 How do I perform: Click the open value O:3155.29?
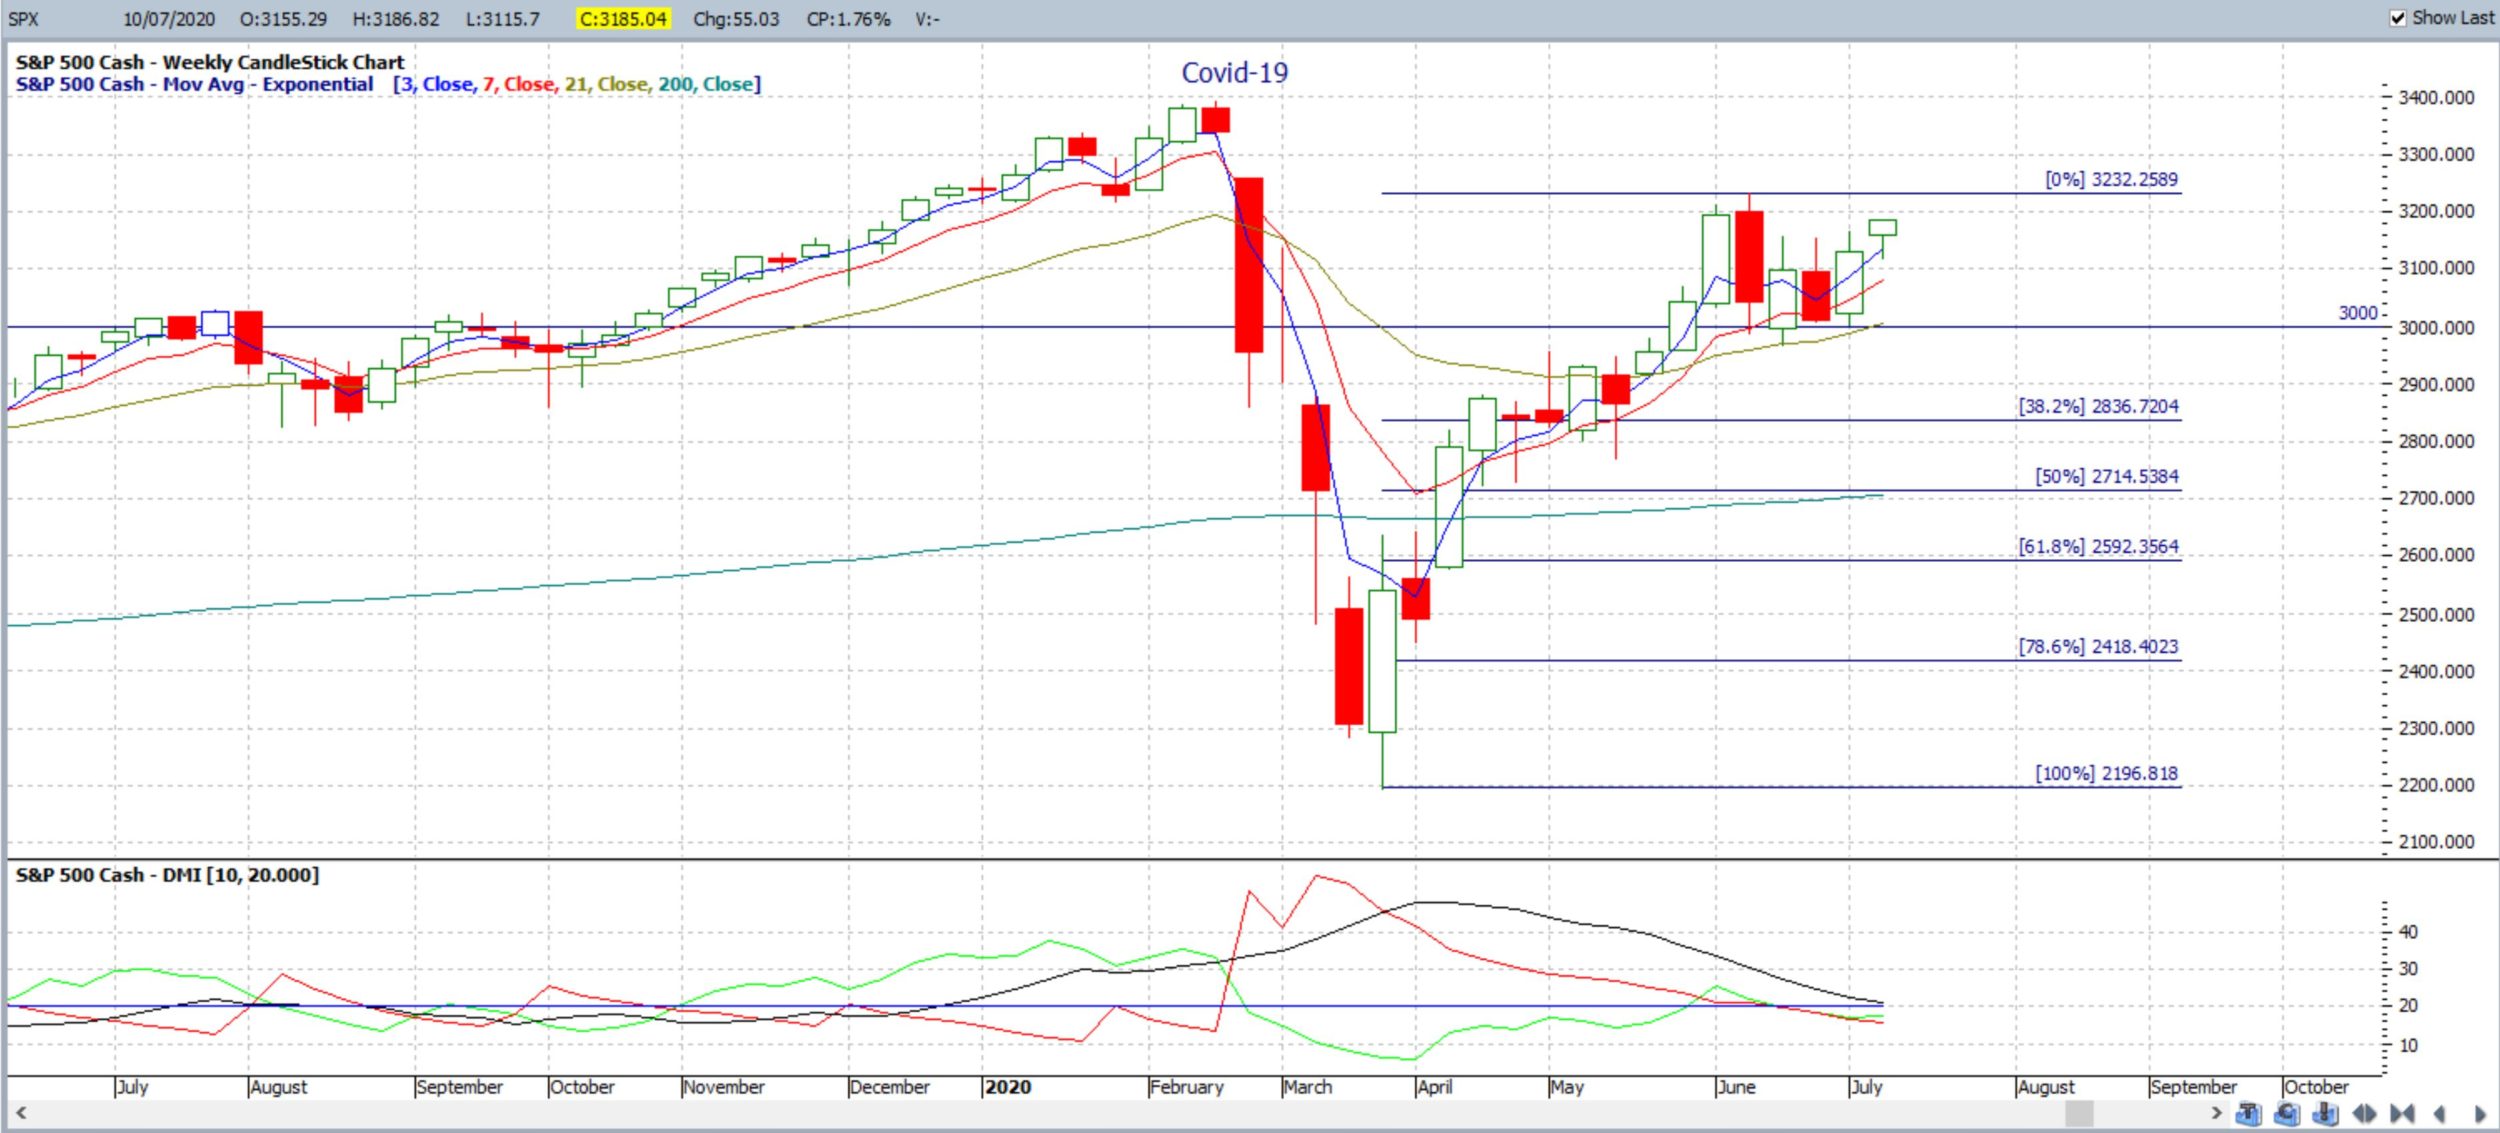pyautogui.click(x=283, y=19)
